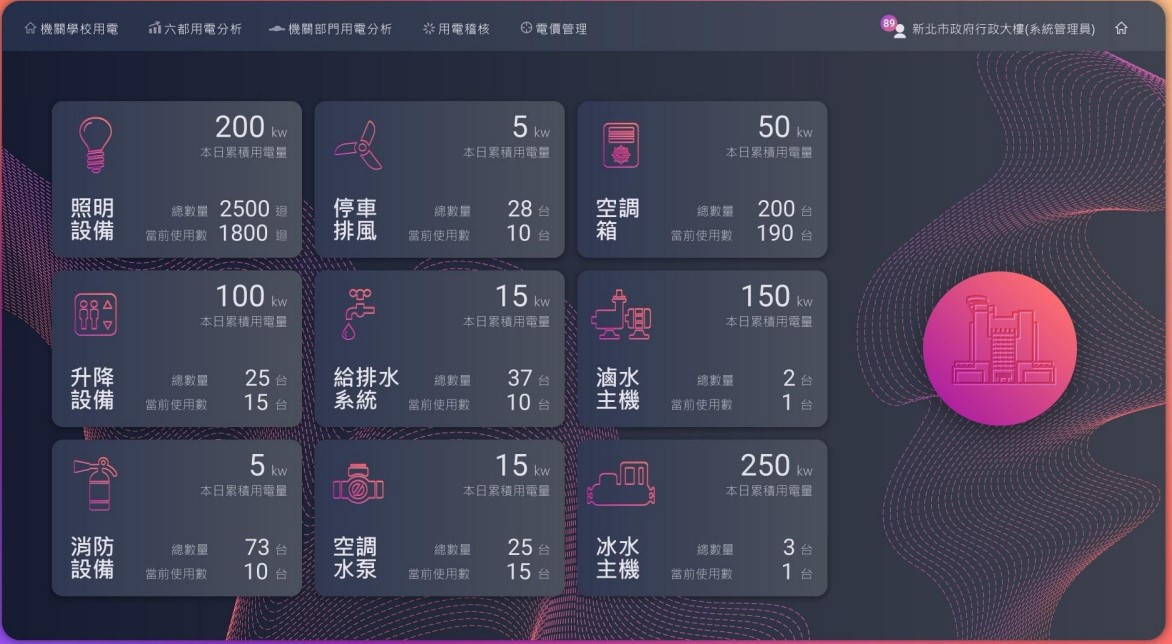Click the 總數量 28 value for 停車排風
The image size is (1172, 644).
(x=520, y=209)
